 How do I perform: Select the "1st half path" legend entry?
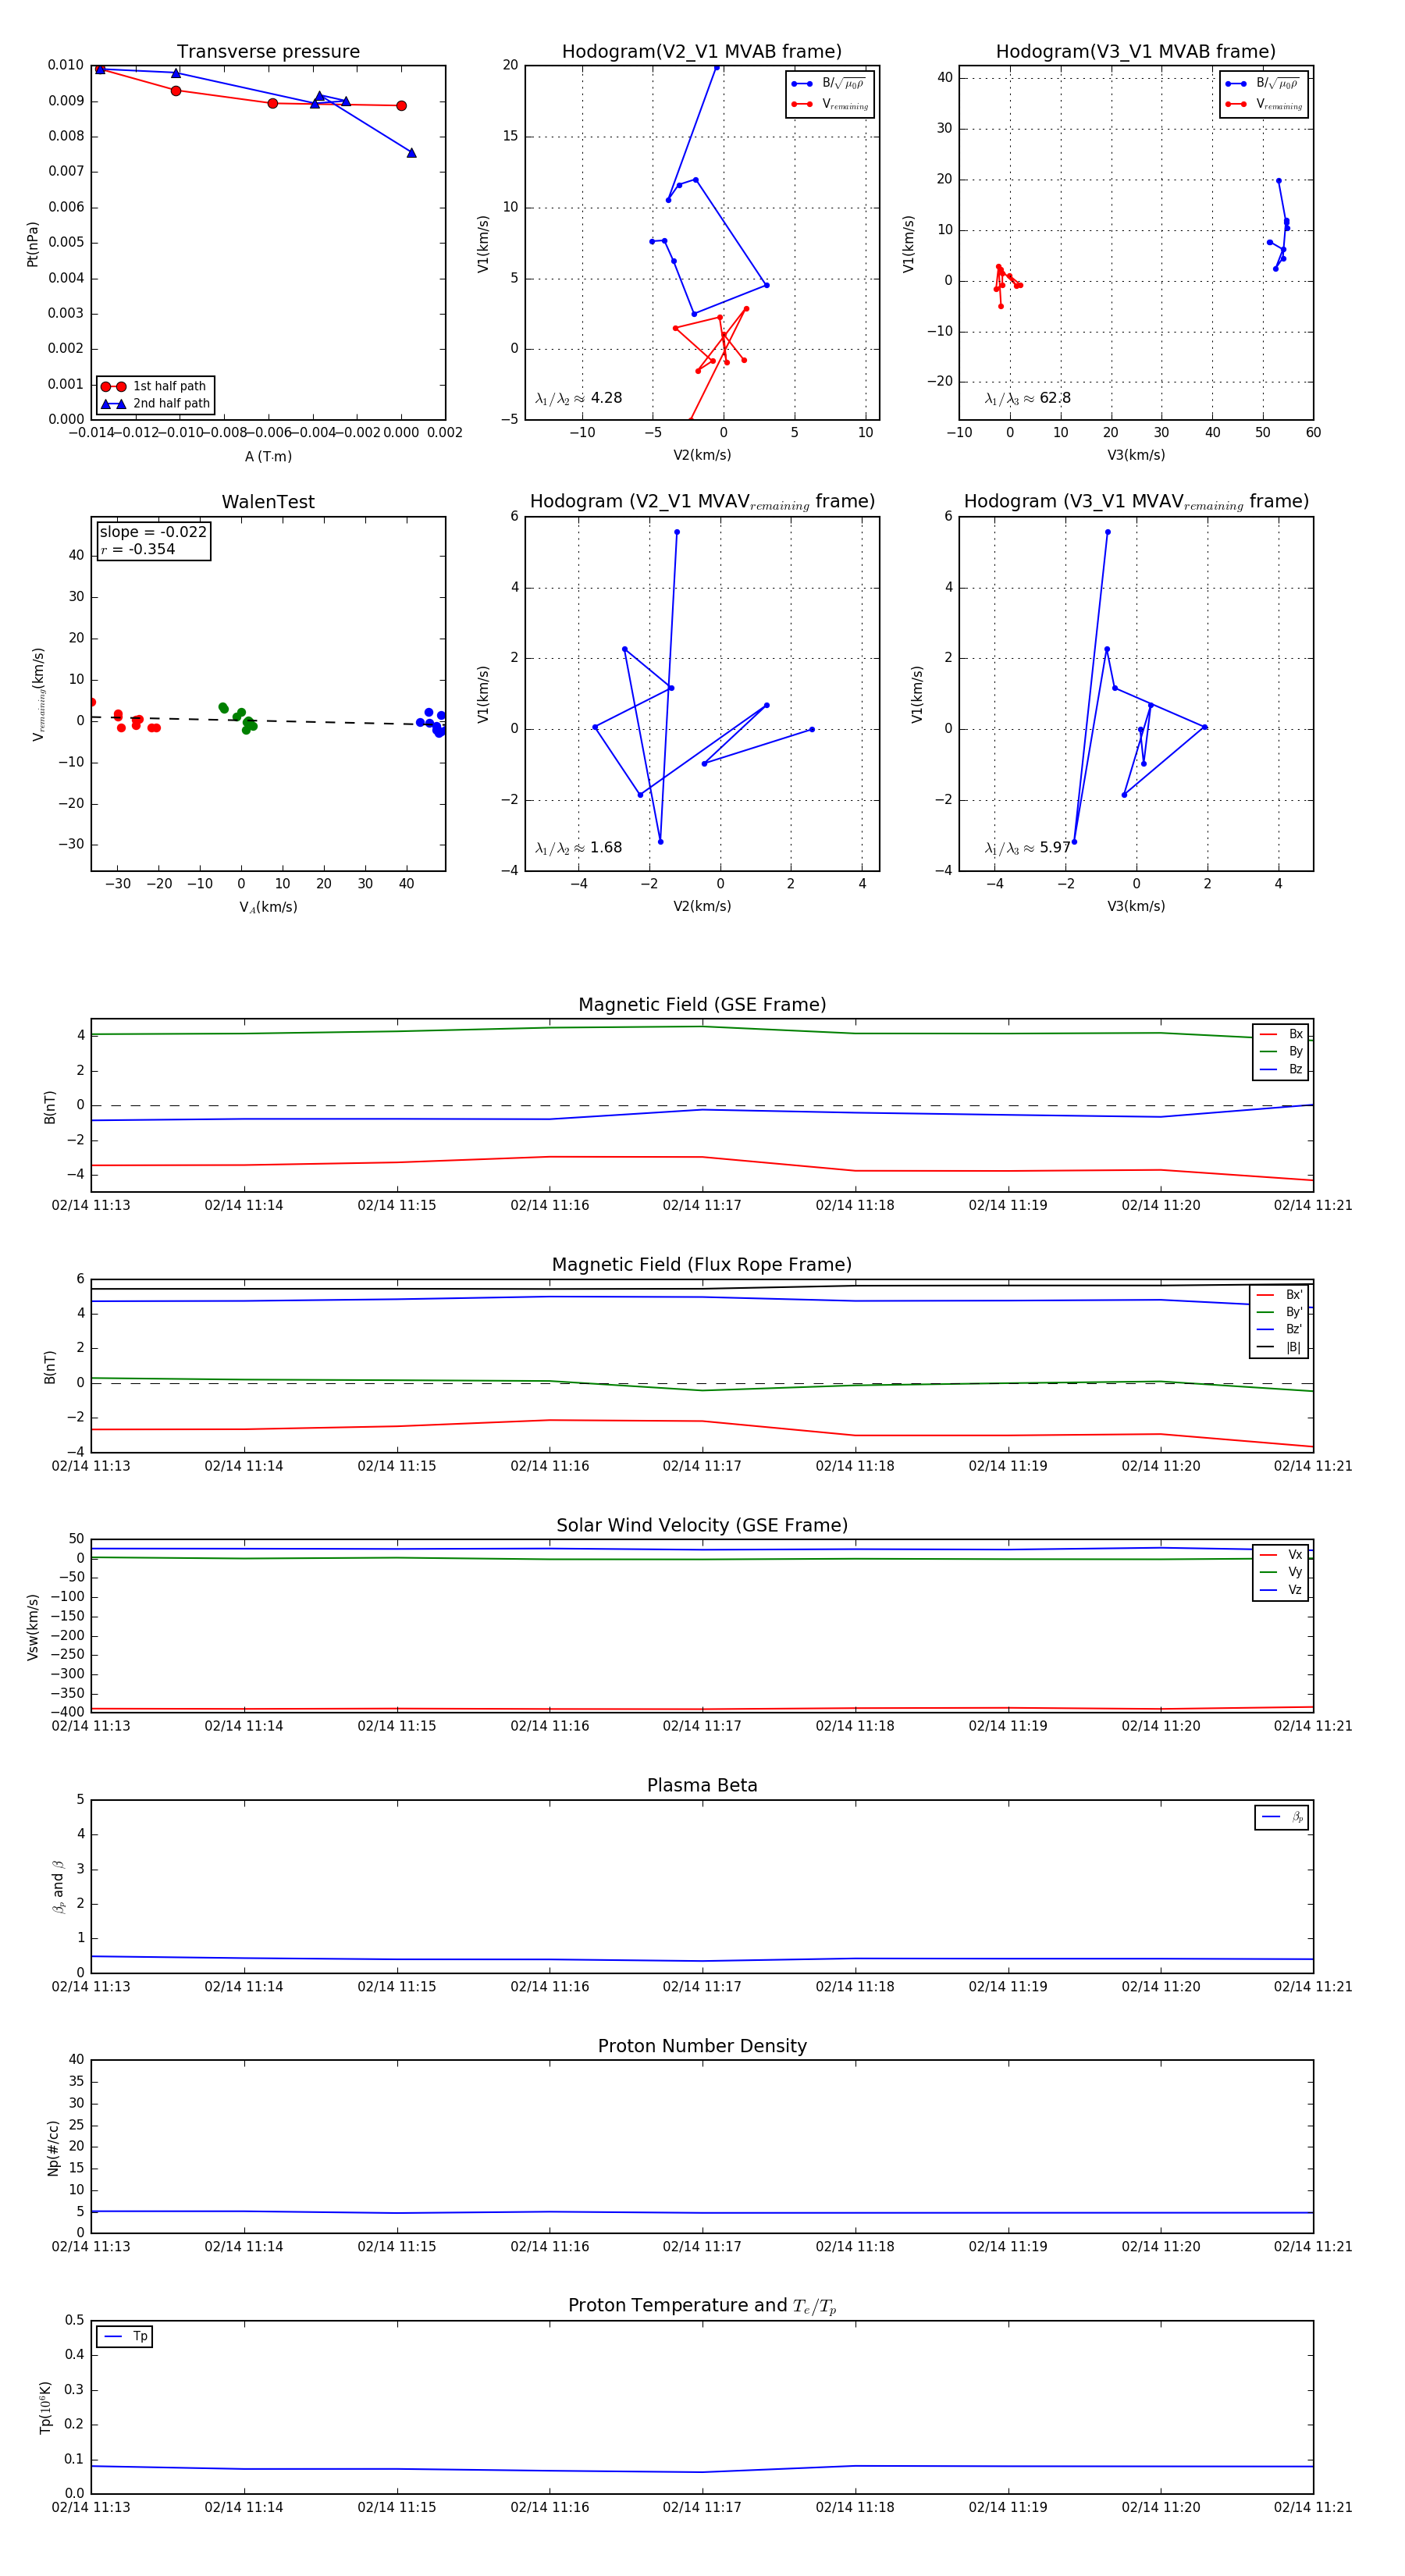point(154,386)
